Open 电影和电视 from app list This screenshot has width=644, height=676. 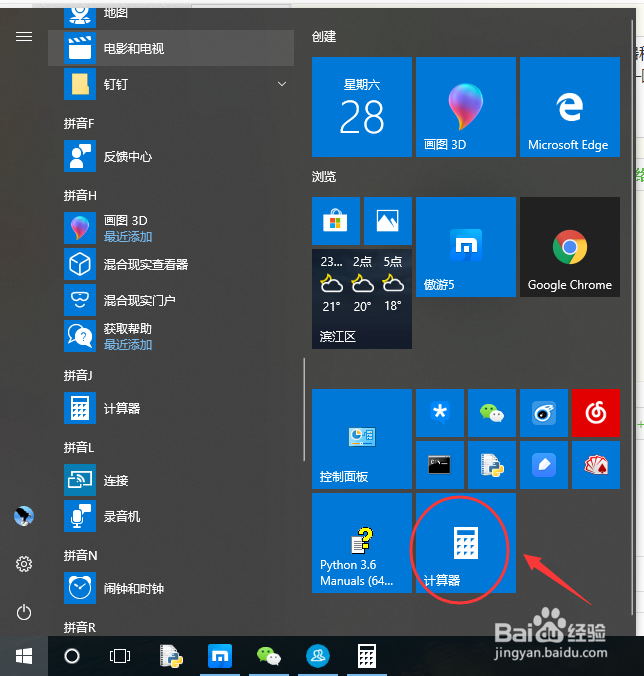pos(171,48)
